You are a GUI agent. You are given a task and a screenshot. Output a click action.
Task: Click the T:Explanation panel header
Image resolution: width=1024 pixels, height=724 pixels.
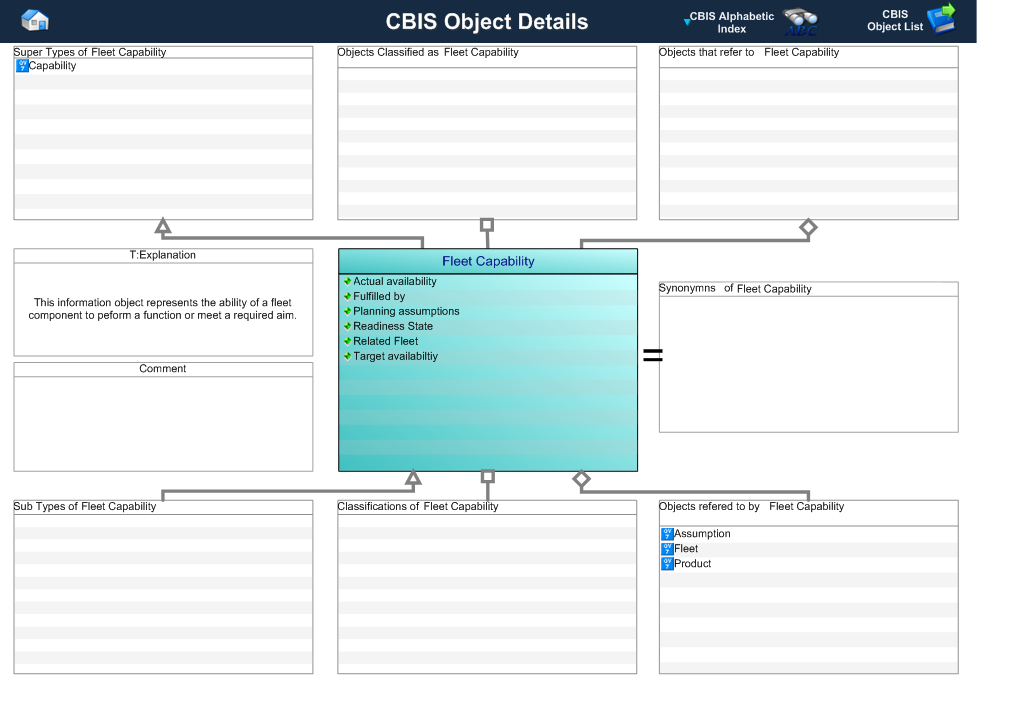click(163, 255)
